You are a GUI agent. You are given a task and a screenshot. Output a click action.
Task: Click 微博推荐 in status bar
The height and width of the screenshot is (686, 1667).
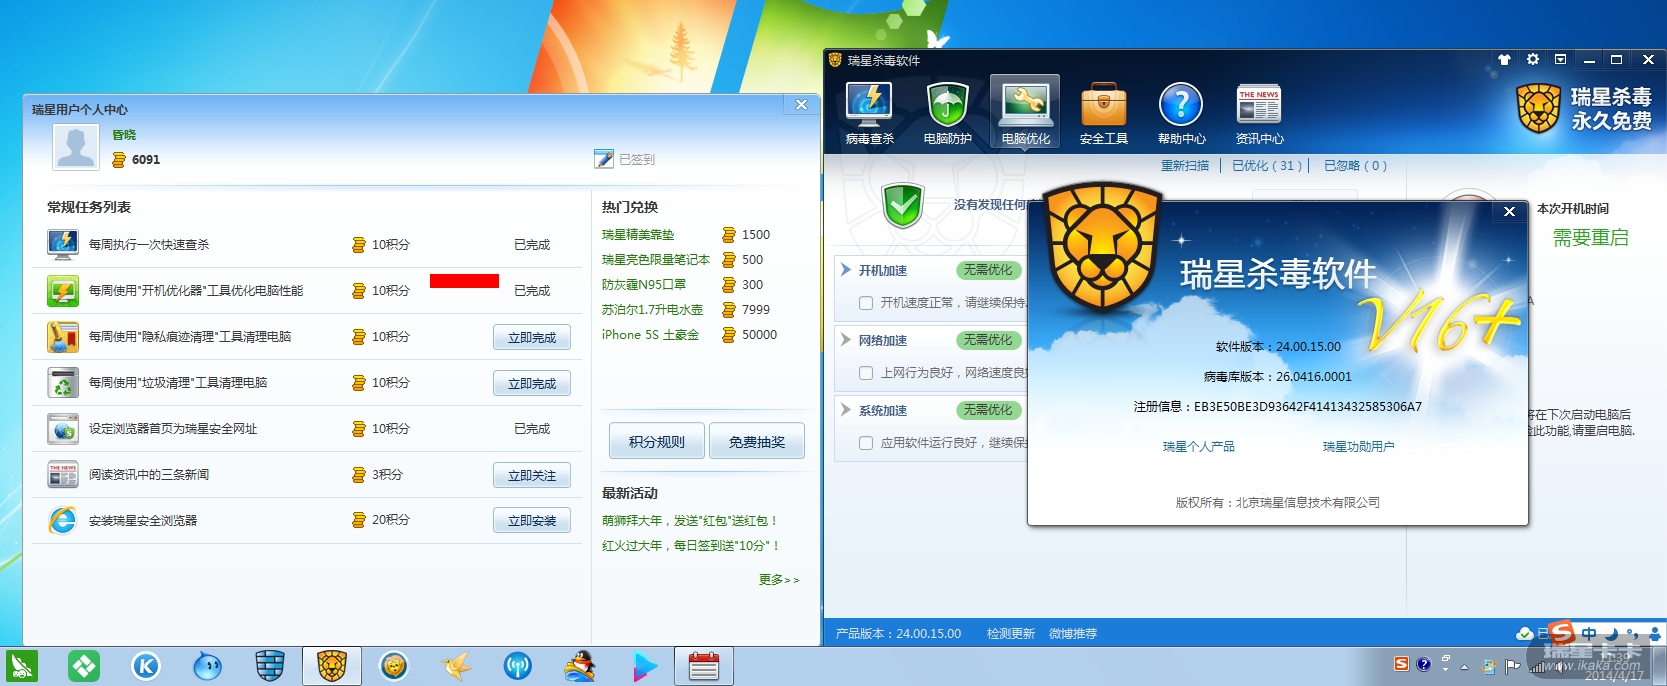tap(1073, 634)
